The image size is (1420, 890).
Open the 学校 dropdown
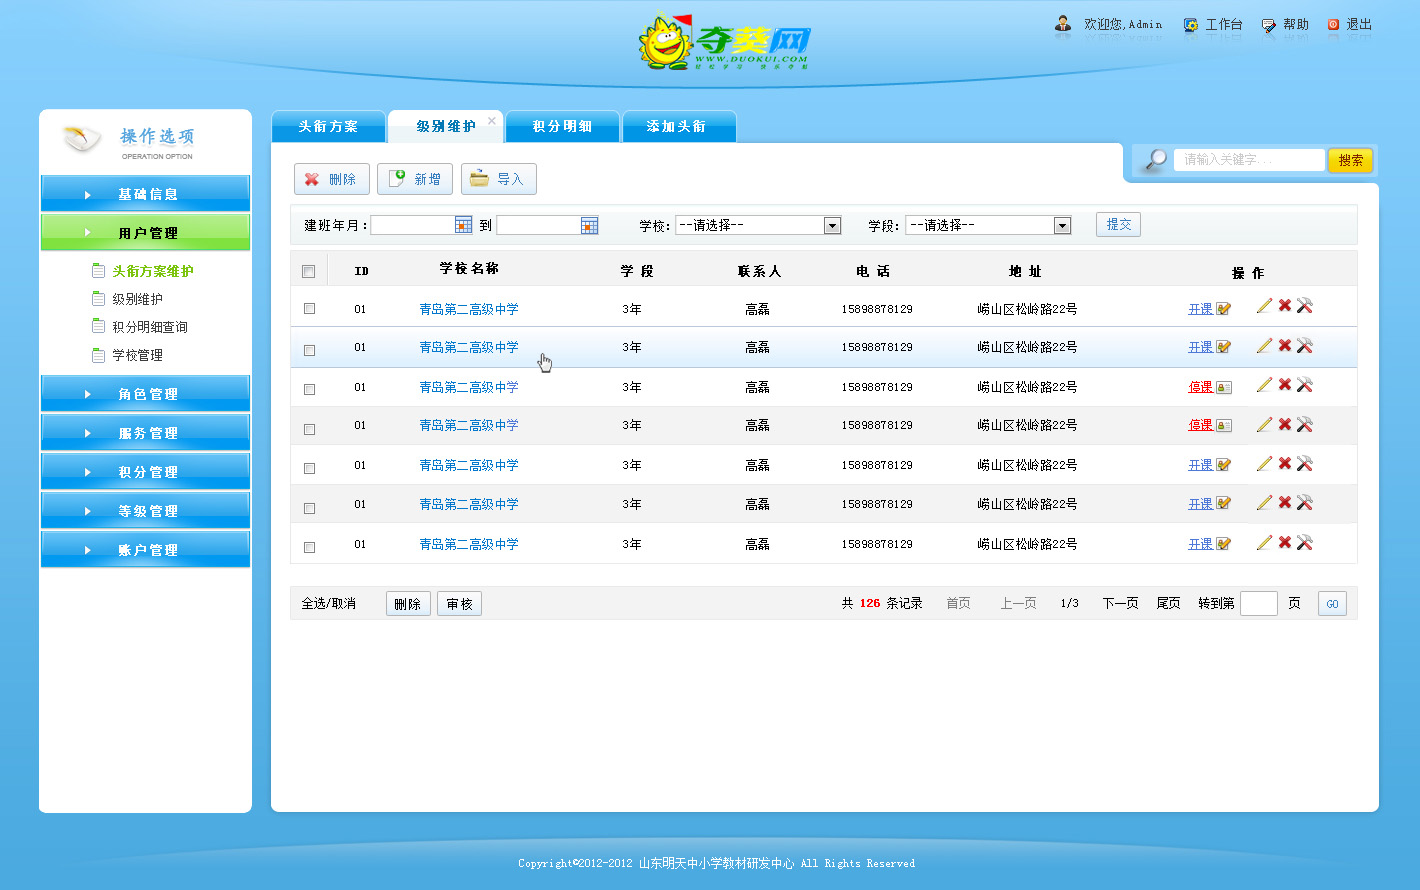758,225
